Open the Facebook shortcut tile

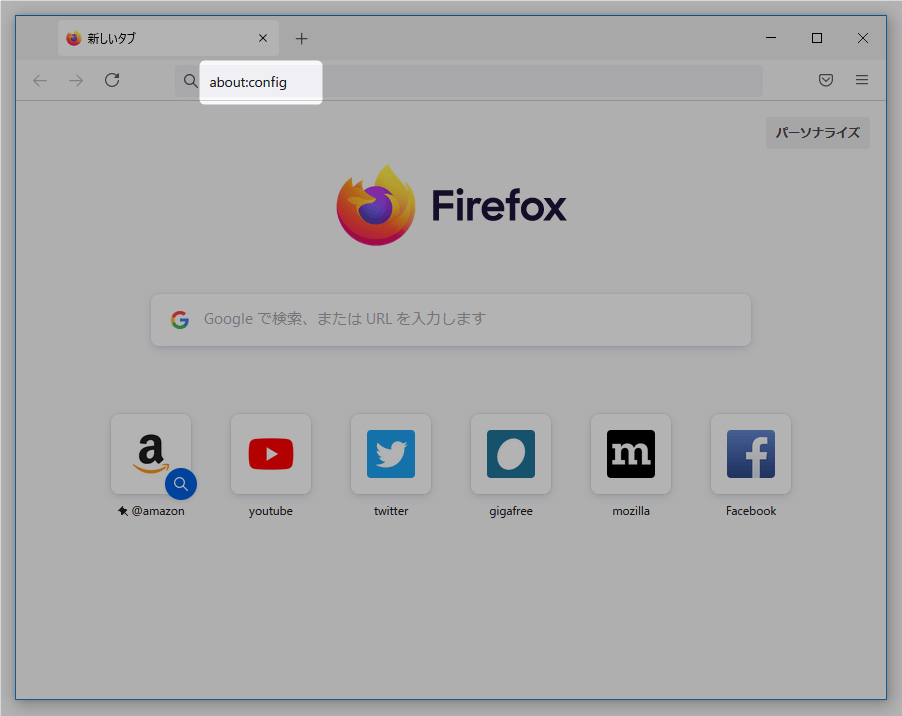point(751,454)
